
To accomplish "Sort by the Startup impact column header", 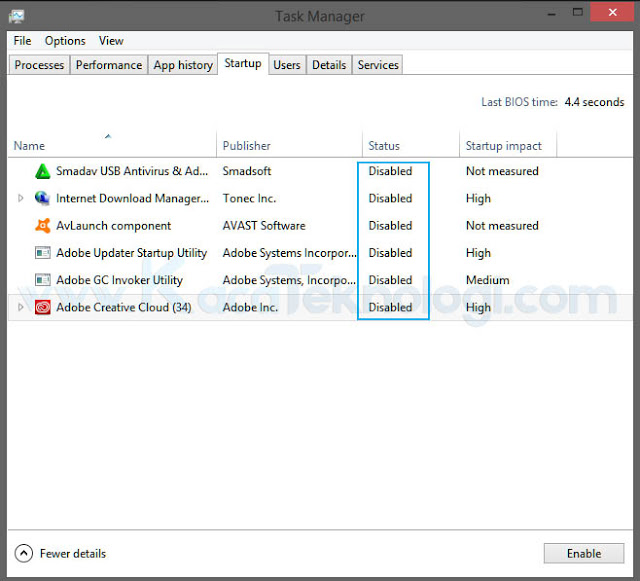I will [x=508, y=146].
